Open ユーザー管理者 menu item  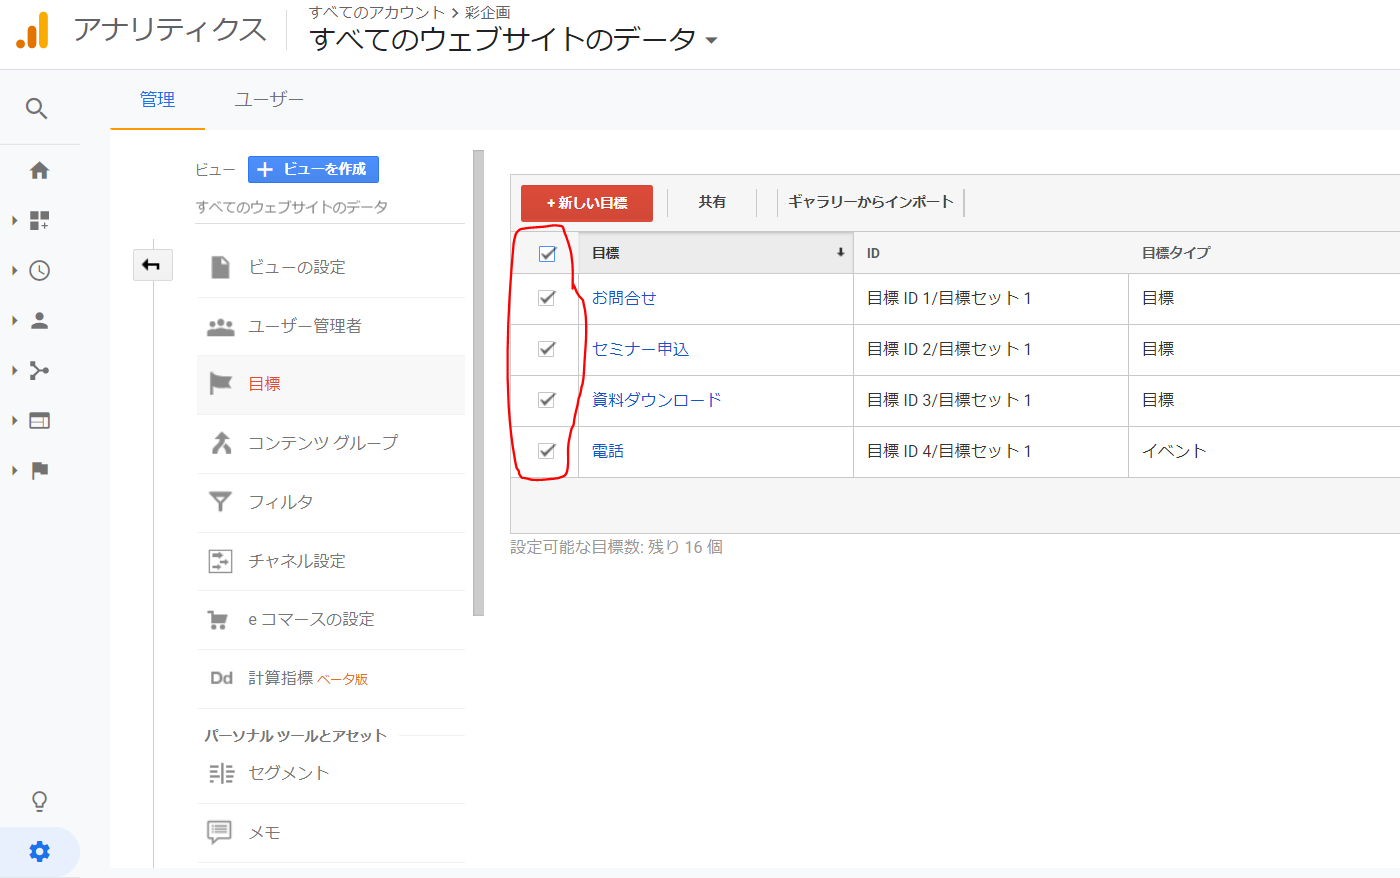point(330,326)
